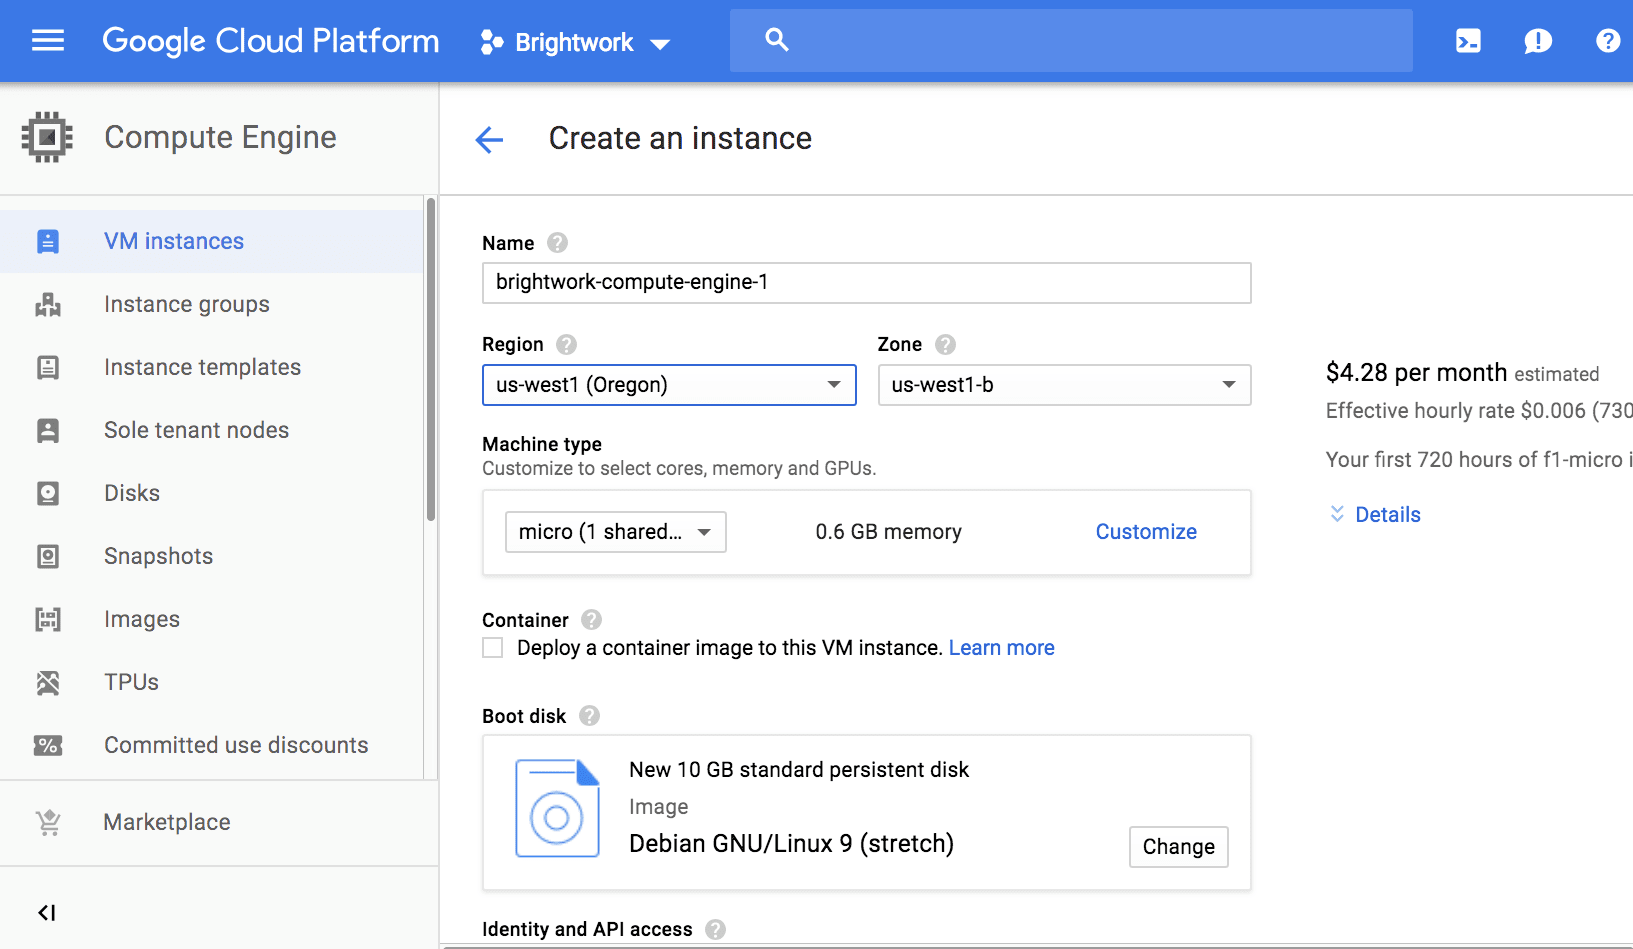Go back using the back arrow
1633x949 pixels.
click(x=489, y=139)
